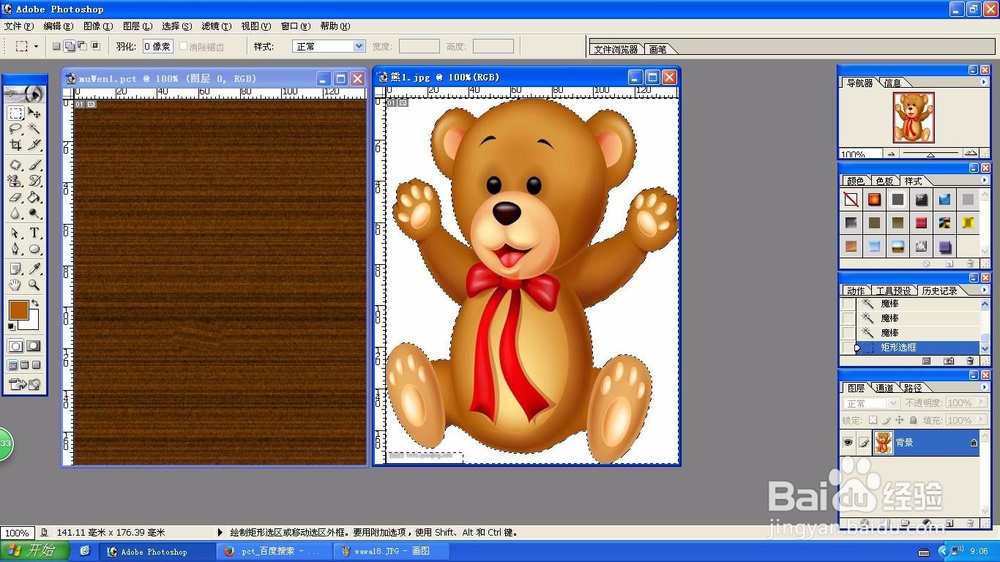
Task: Select the Dodge tool
Action: click(34, 213)
